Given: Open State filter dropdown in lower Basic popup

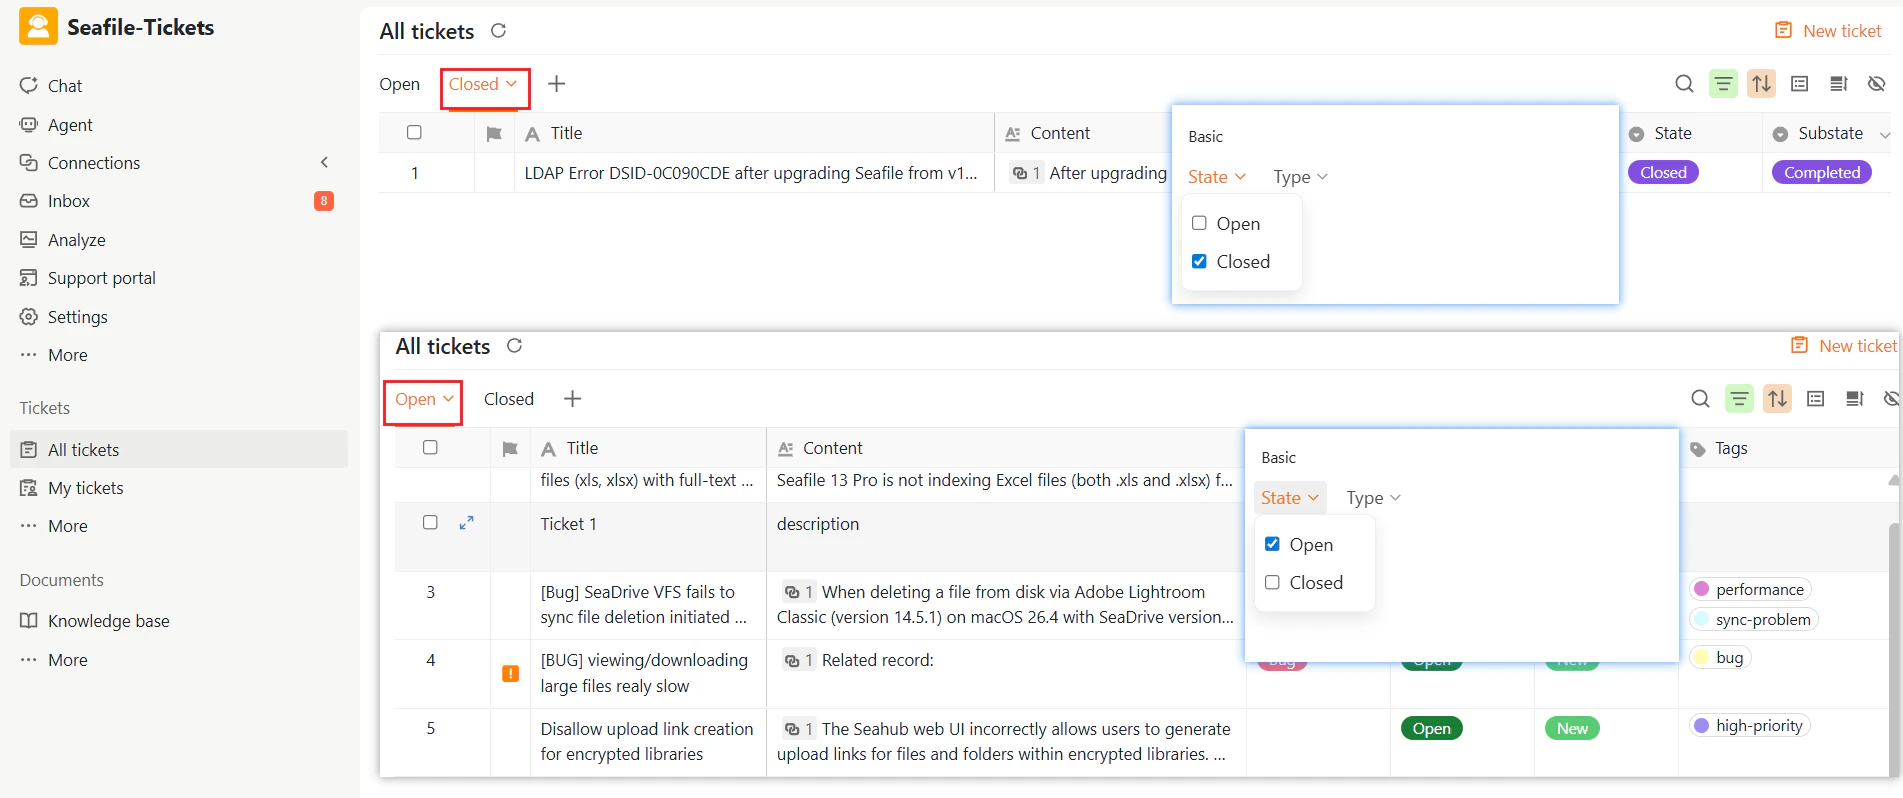Looking at the screenshot, I should coord(1290,498).
